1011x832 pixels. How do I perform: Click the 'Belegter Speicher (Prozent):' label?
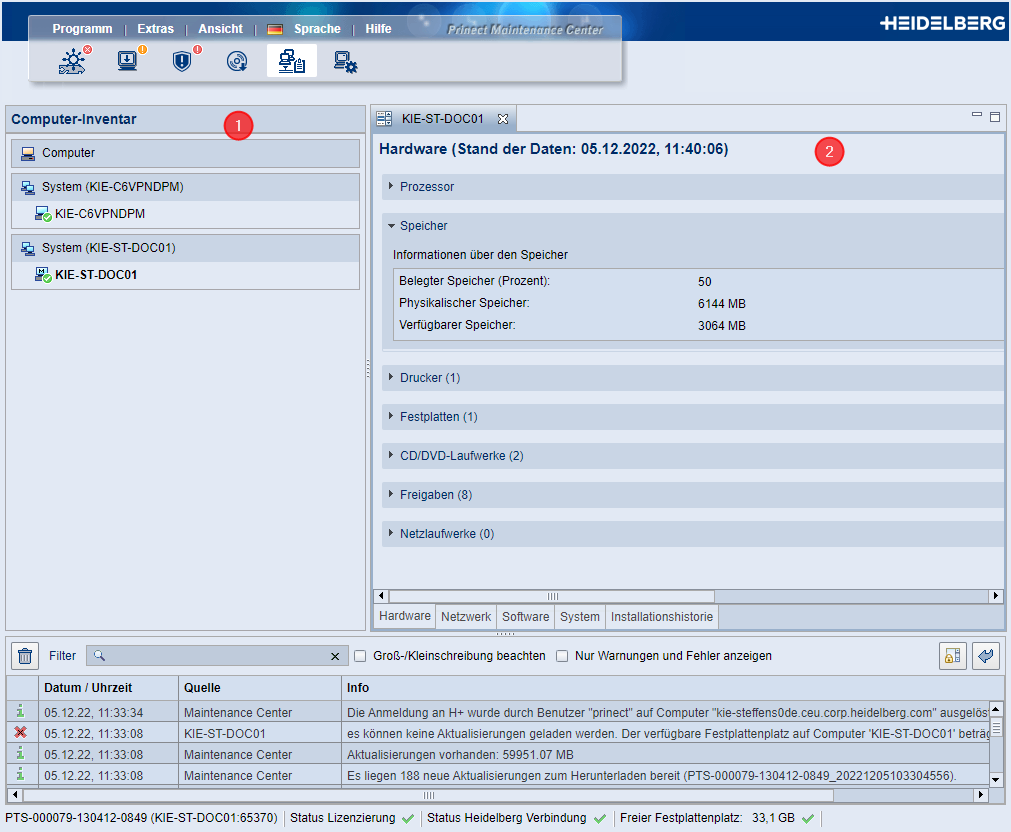point(475,281)
